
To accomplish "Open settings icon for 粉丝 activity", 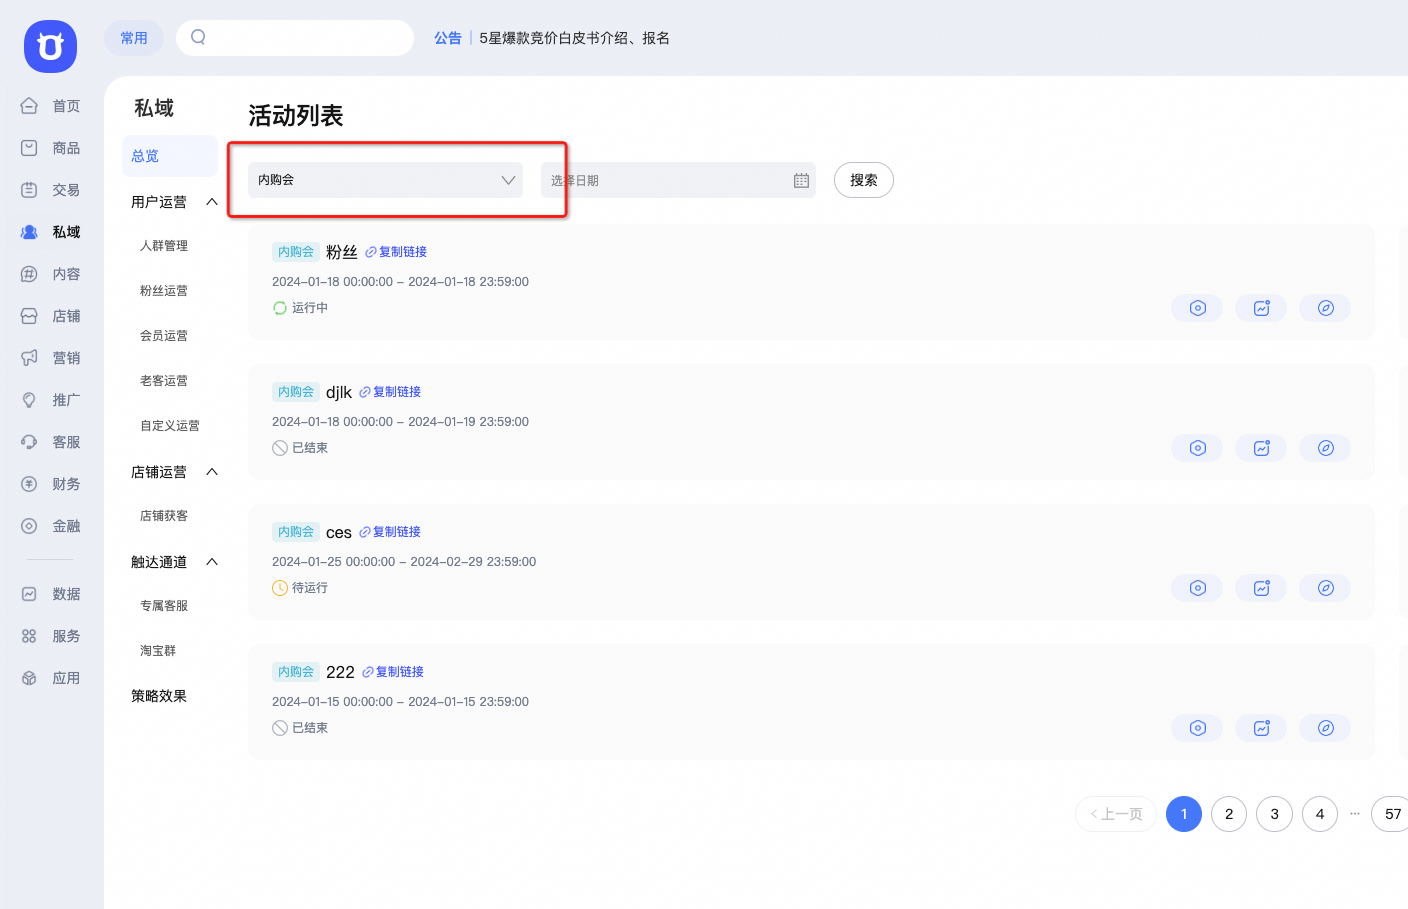I will 1197,308.
